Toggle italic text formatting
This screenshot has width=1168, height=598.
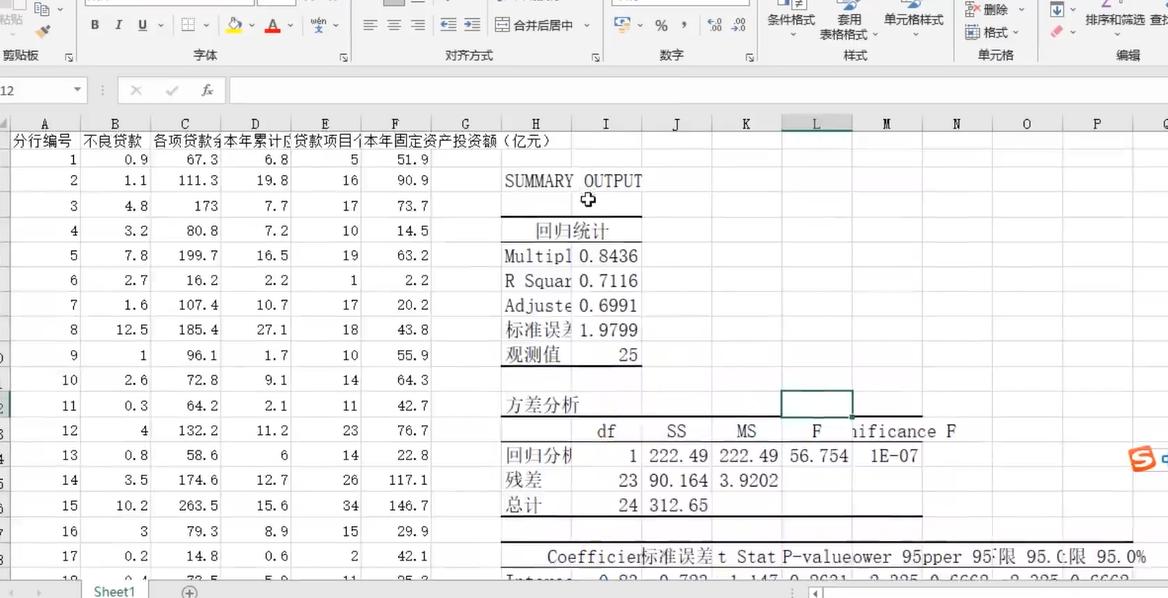click(119, 25)
